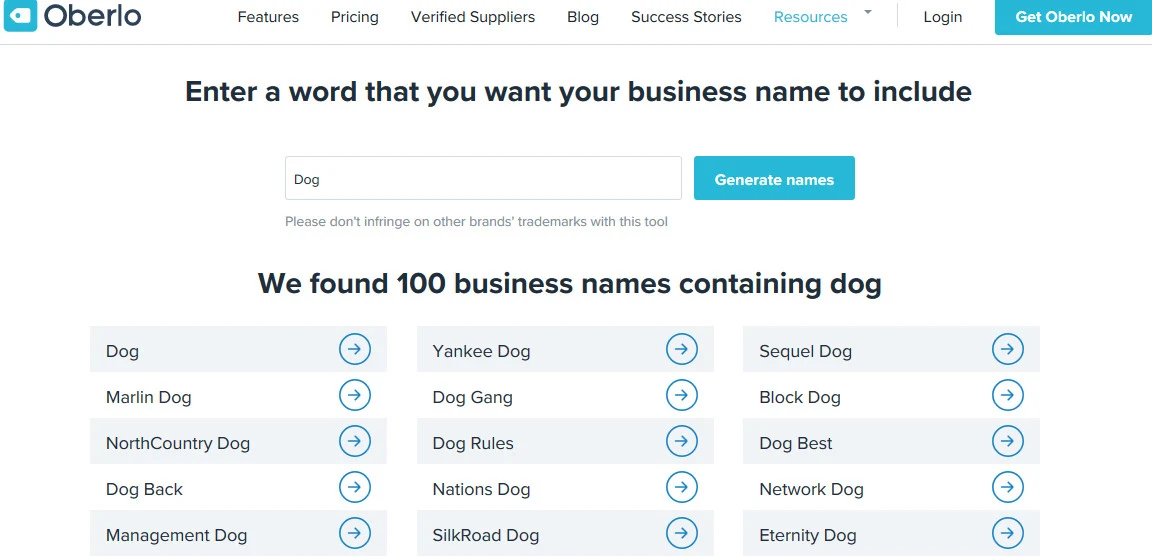Go to the Pricing page
1152x557 pixels.
click(x=355, y=17)
